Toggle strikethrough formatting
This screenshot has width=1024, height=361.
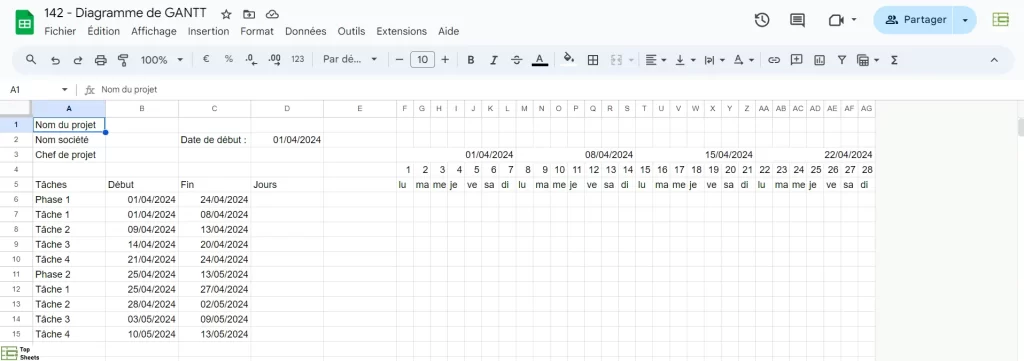[517, 60]
